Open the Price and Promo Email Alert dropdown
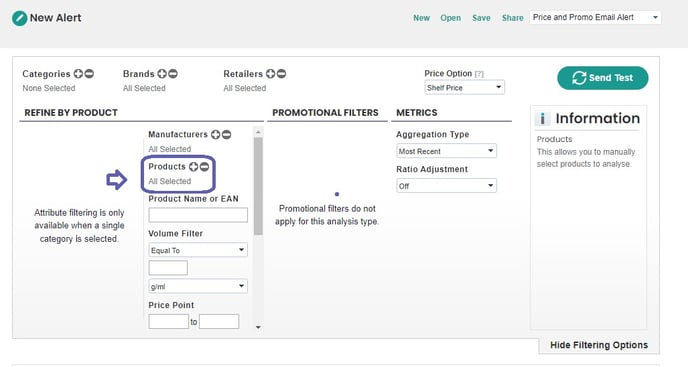The height and width of the screenshot is (367, 688). click(x=595, y=18)
